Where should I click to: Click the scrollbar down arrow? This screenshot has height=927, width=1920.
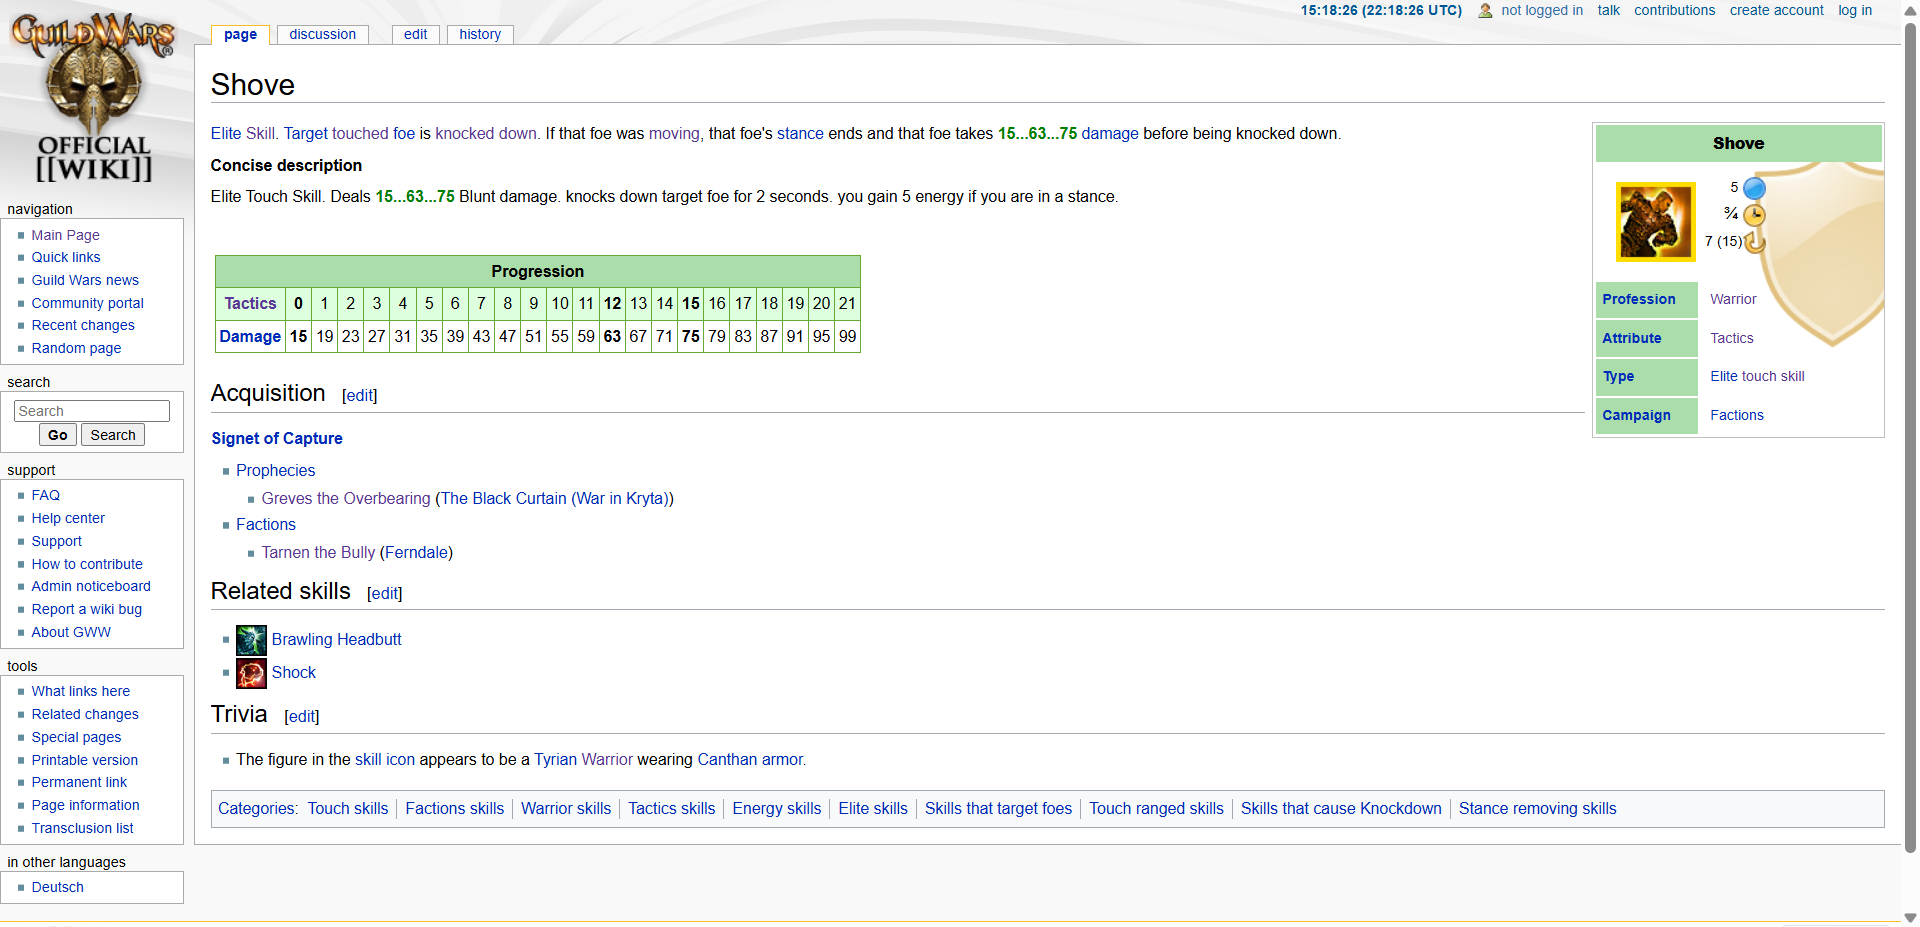[1910, 917]
